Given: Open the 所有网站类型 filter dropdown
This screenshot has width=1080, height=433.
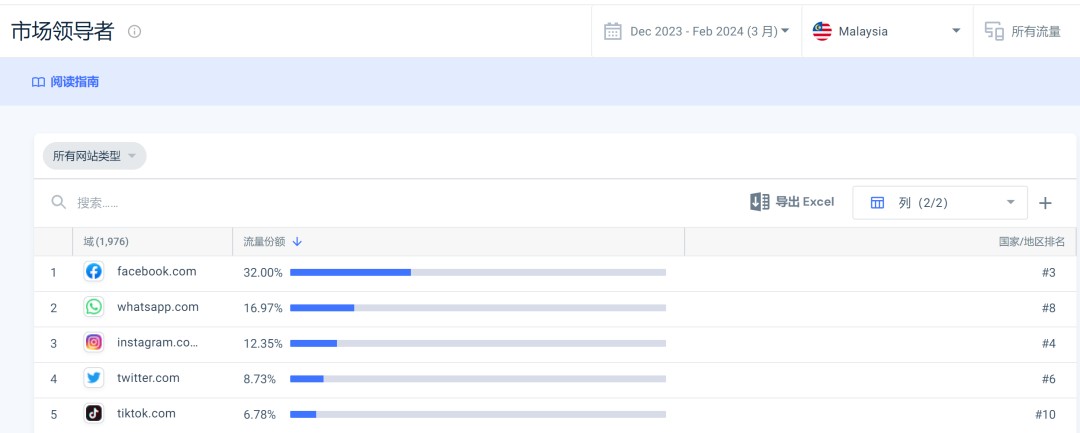Looking at the screenshot, I should click(94, 156).
